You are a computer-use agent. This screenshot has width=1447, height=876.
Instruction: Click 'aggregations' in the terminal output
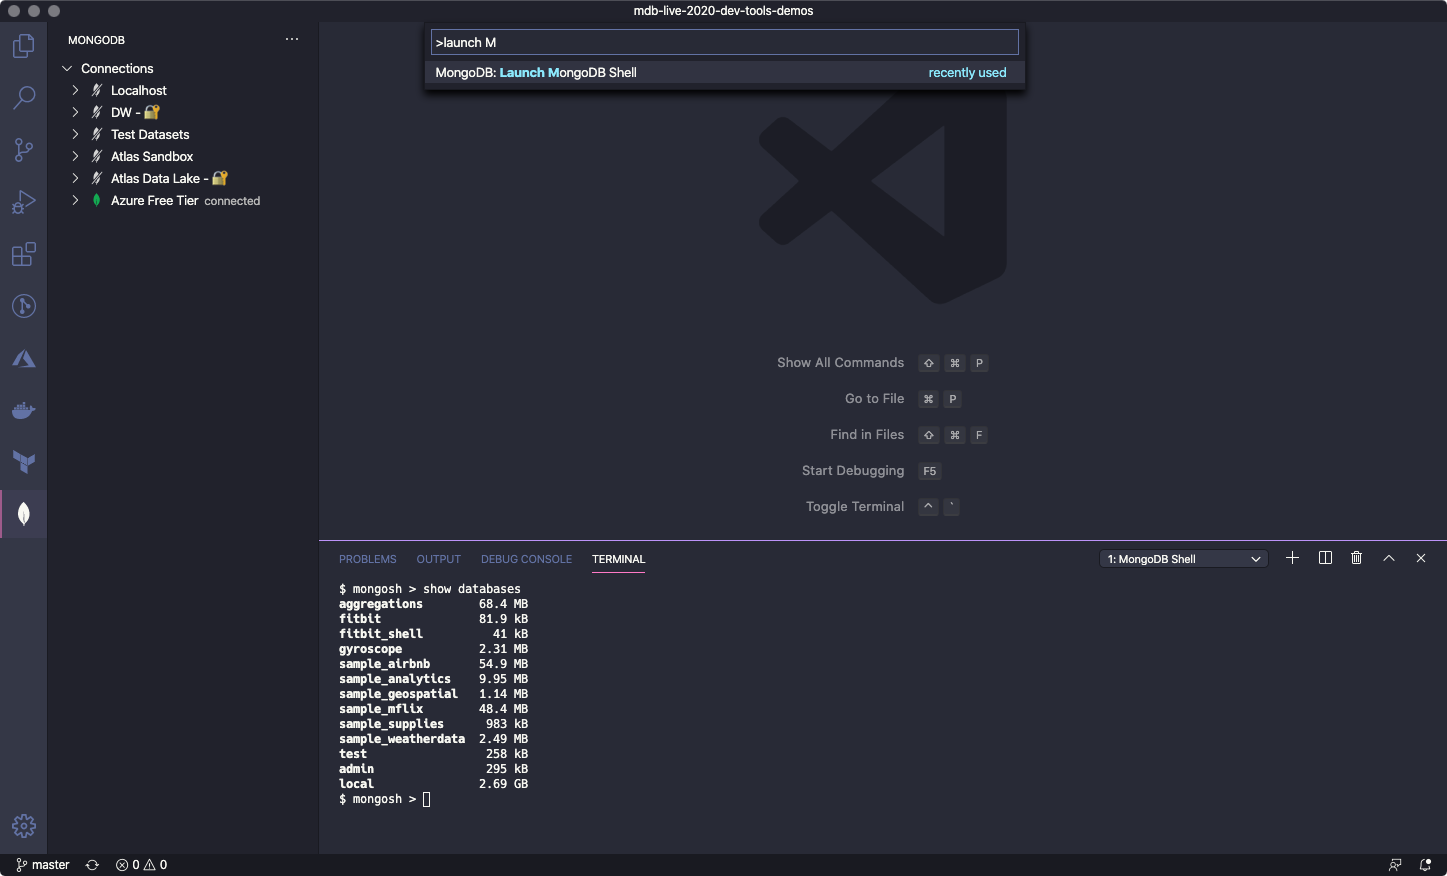(381, 604)
